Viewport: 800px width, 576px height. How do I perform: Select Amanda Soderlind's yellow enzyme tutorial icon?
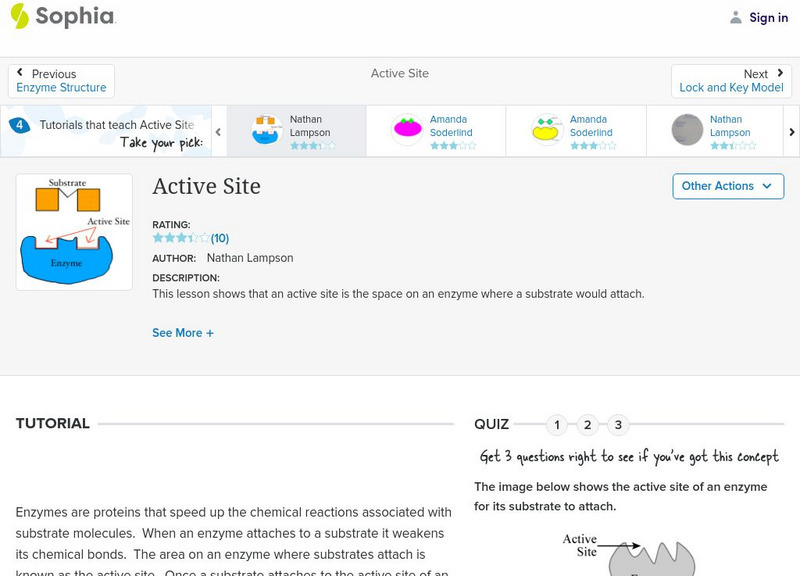click(547, 131)
